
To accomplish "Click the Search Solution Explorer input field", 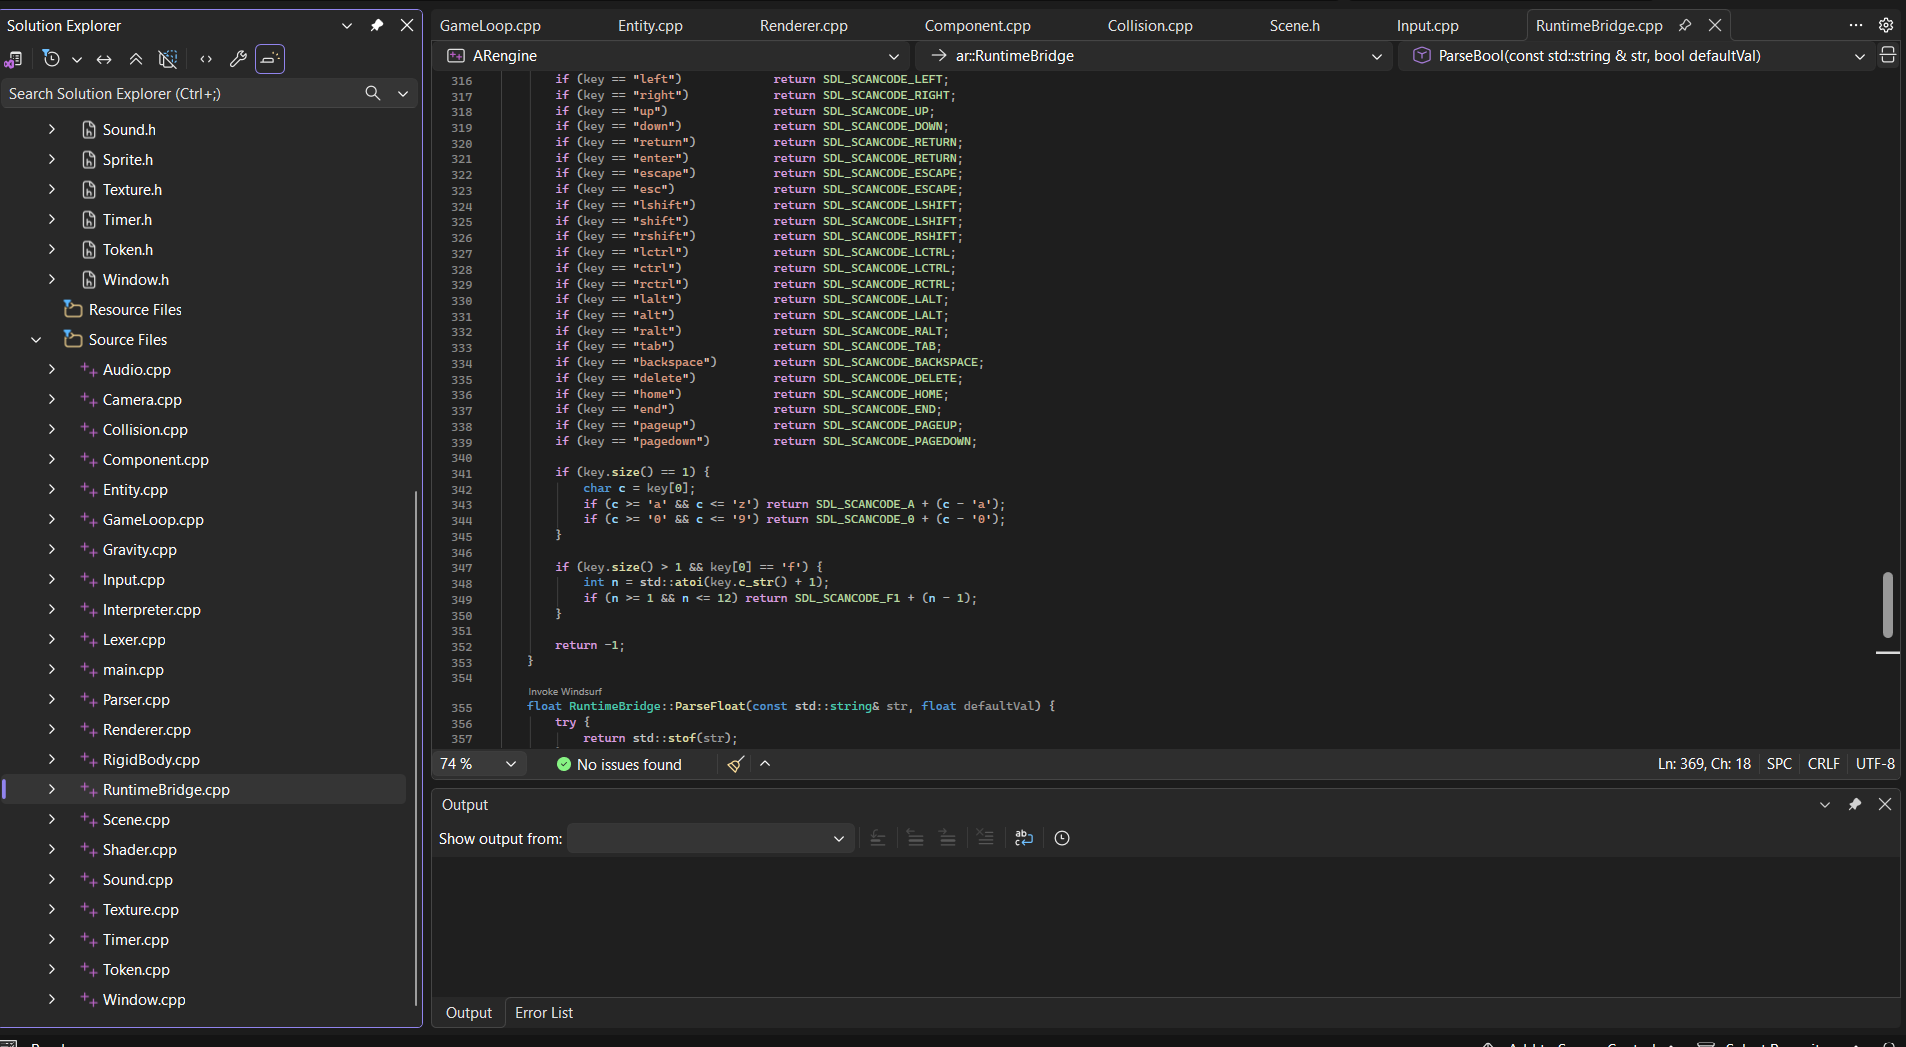I will click(181, 93).
